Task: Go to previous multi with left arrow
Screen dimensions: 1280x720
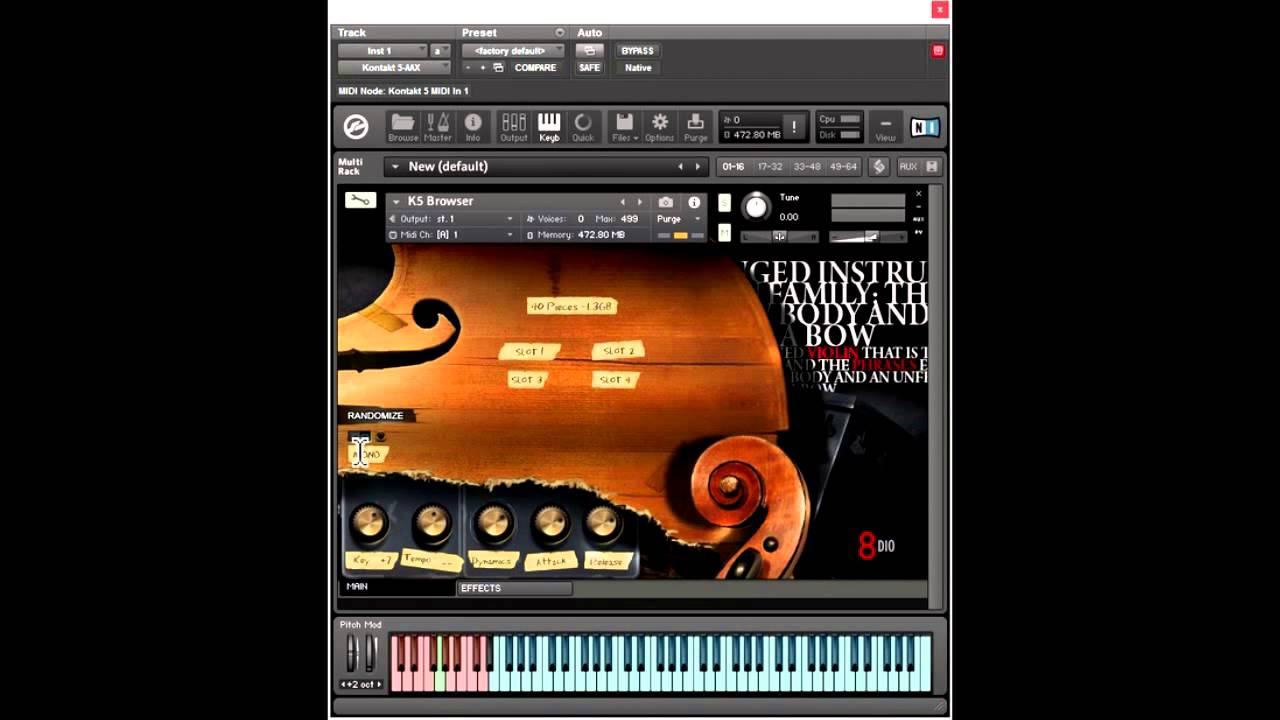Action: (x=681, y=167)
